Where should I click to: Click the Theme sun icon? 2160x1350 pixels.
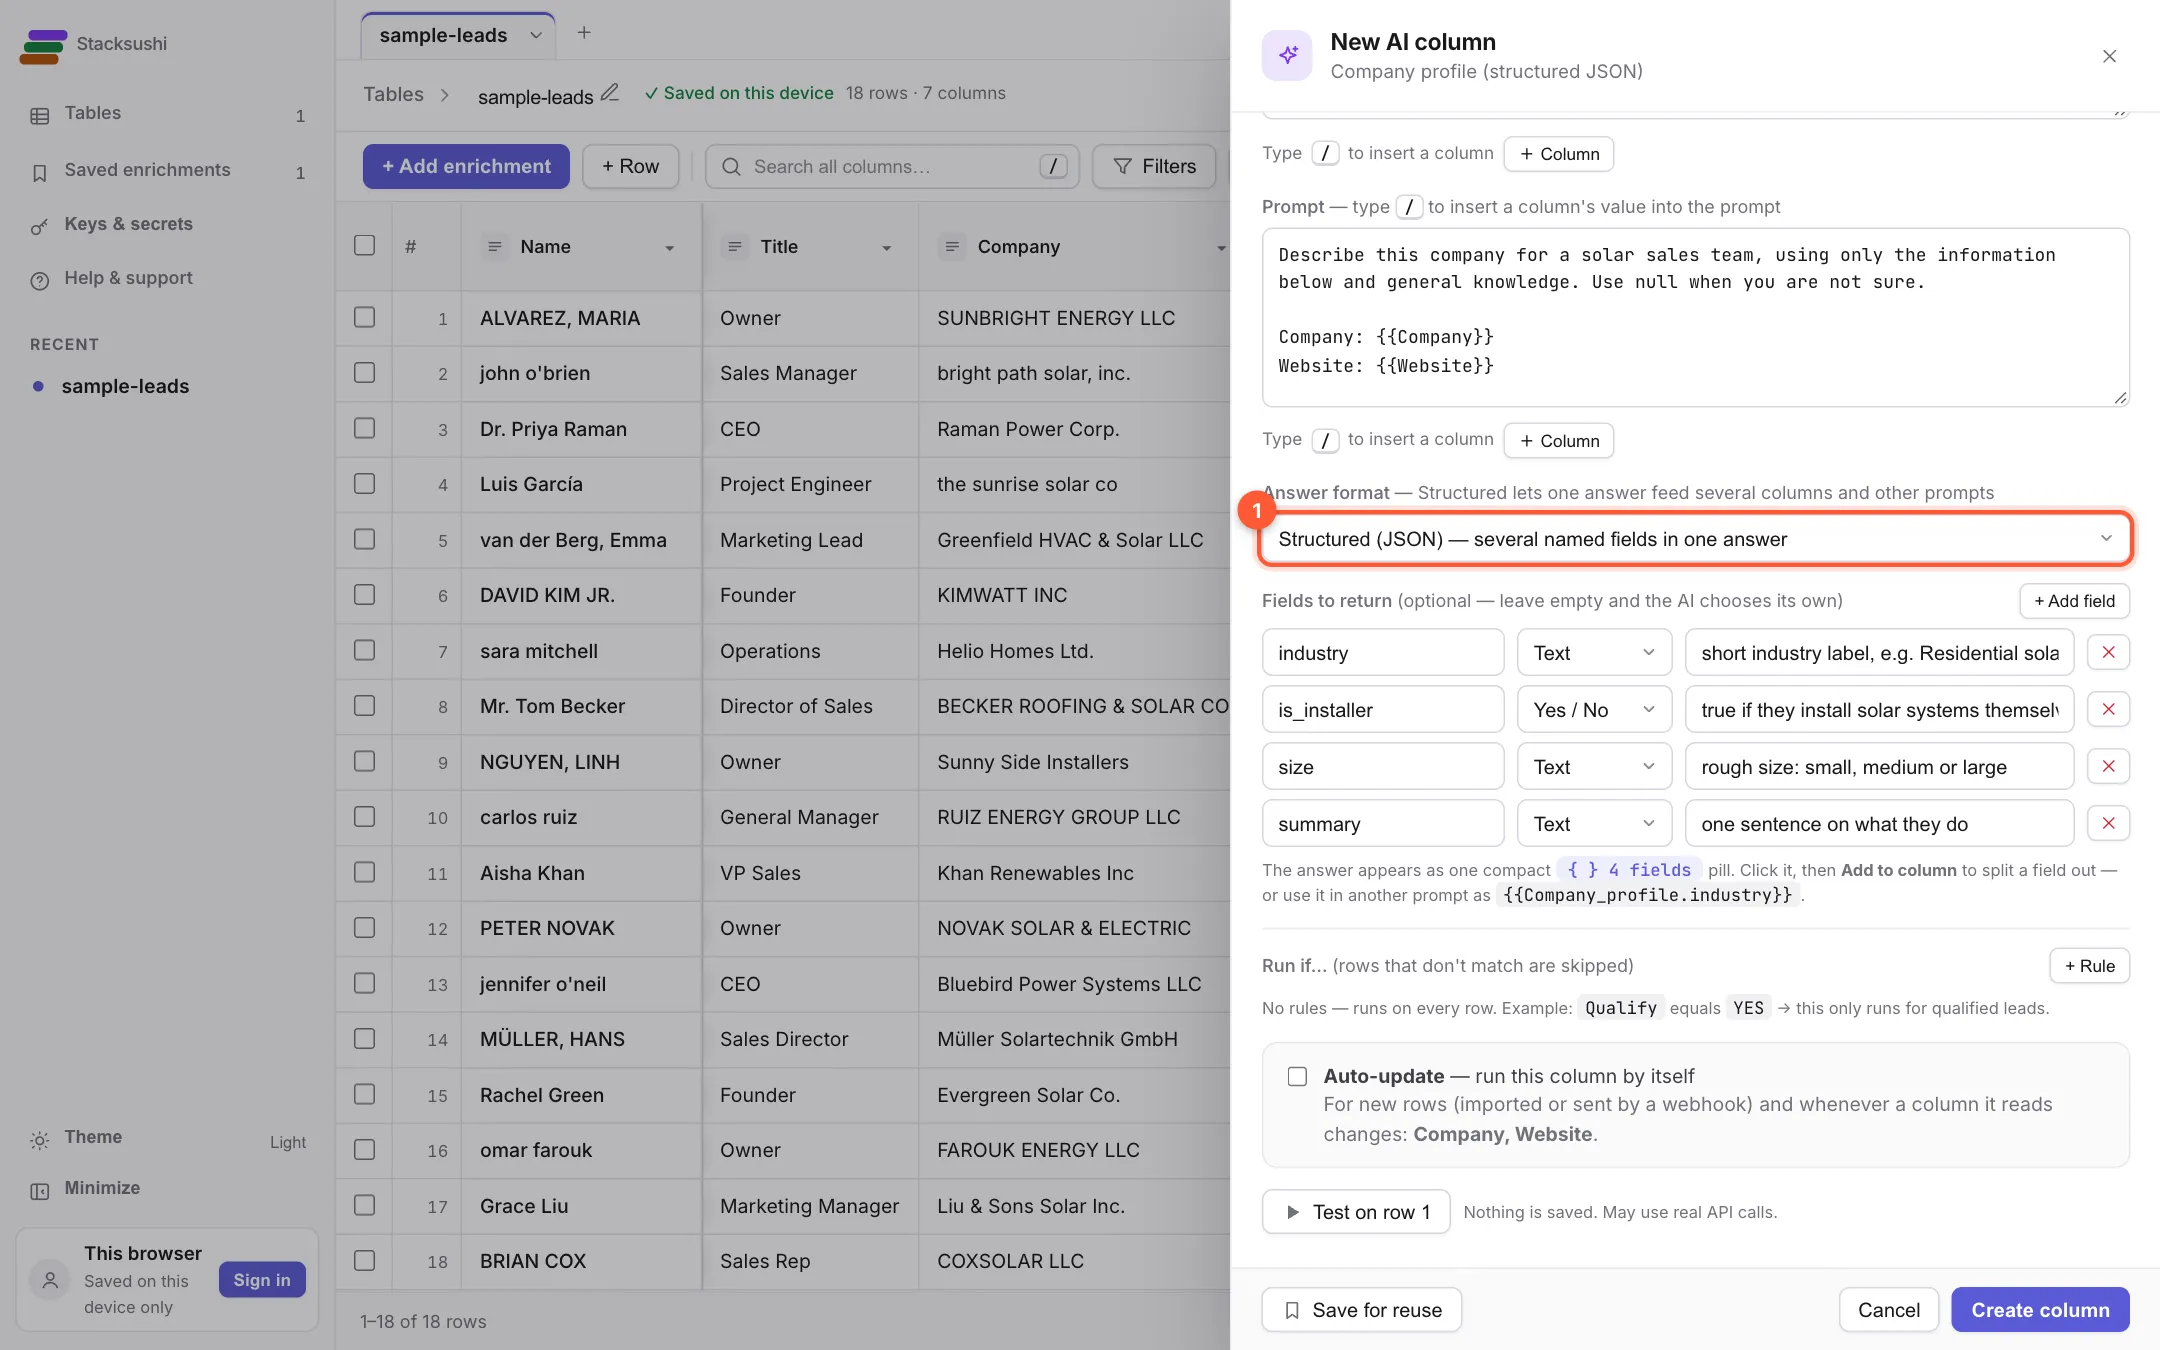39,1139
